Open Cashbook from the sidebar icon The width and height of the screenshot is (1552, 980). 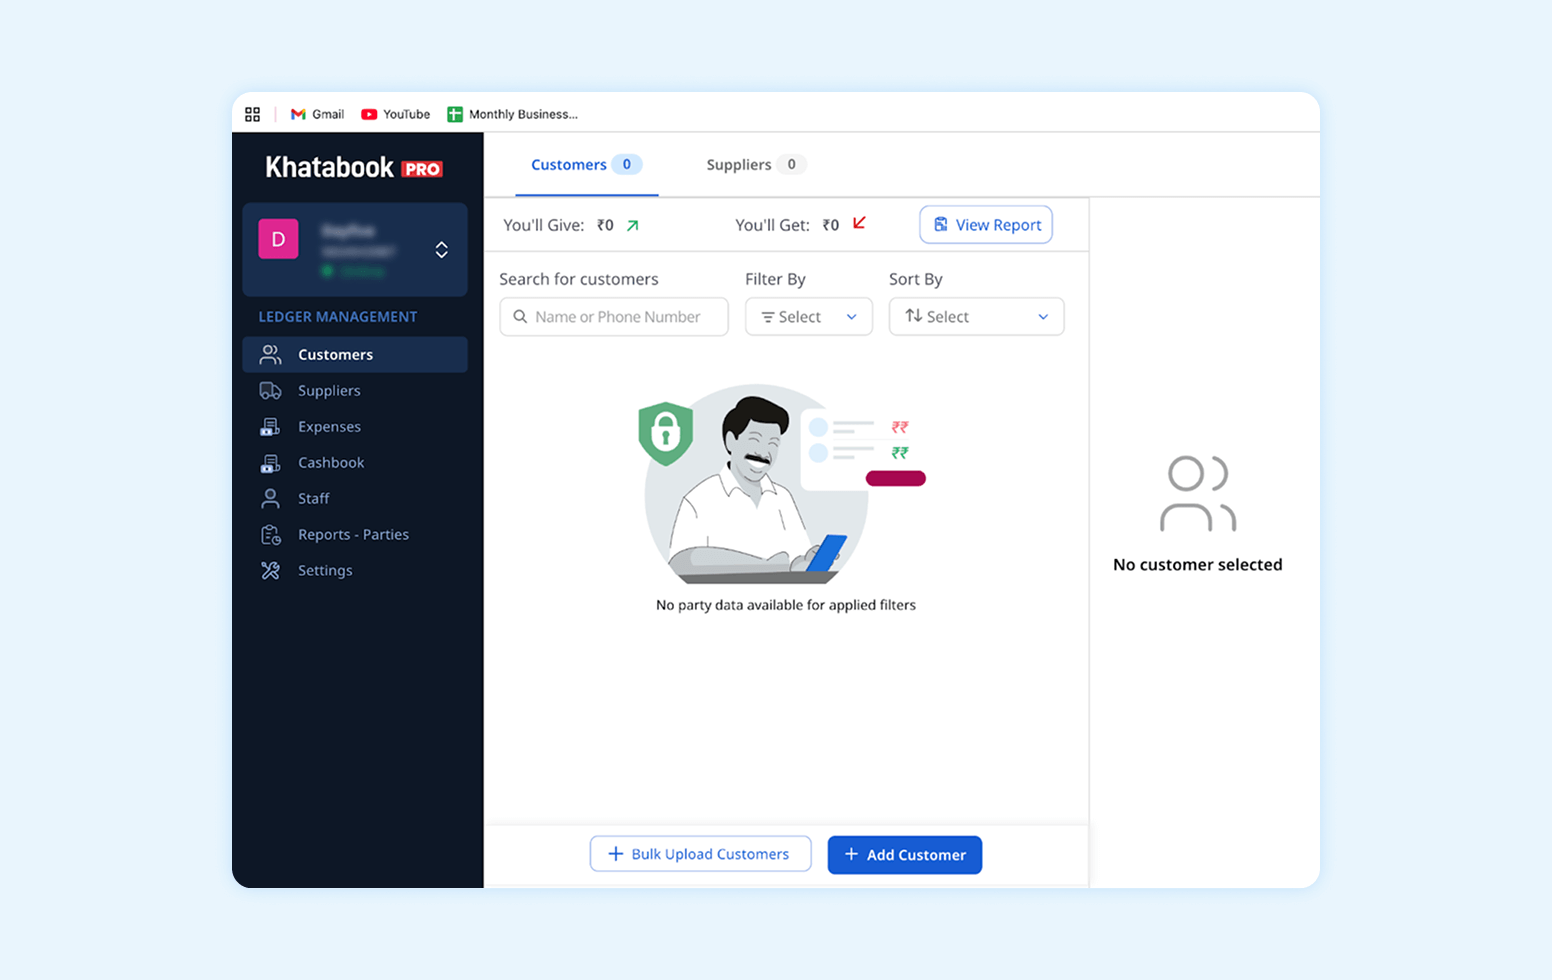pos(270,463)
